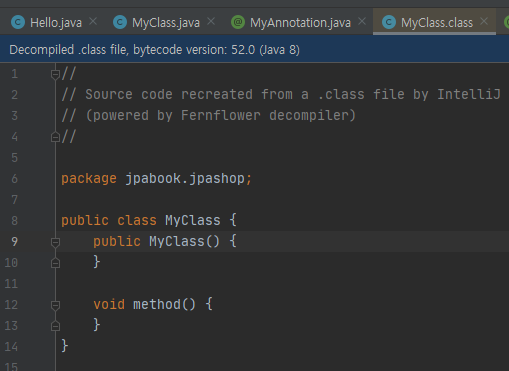Click line number 14 in the gutter

[x=11, y=347]
